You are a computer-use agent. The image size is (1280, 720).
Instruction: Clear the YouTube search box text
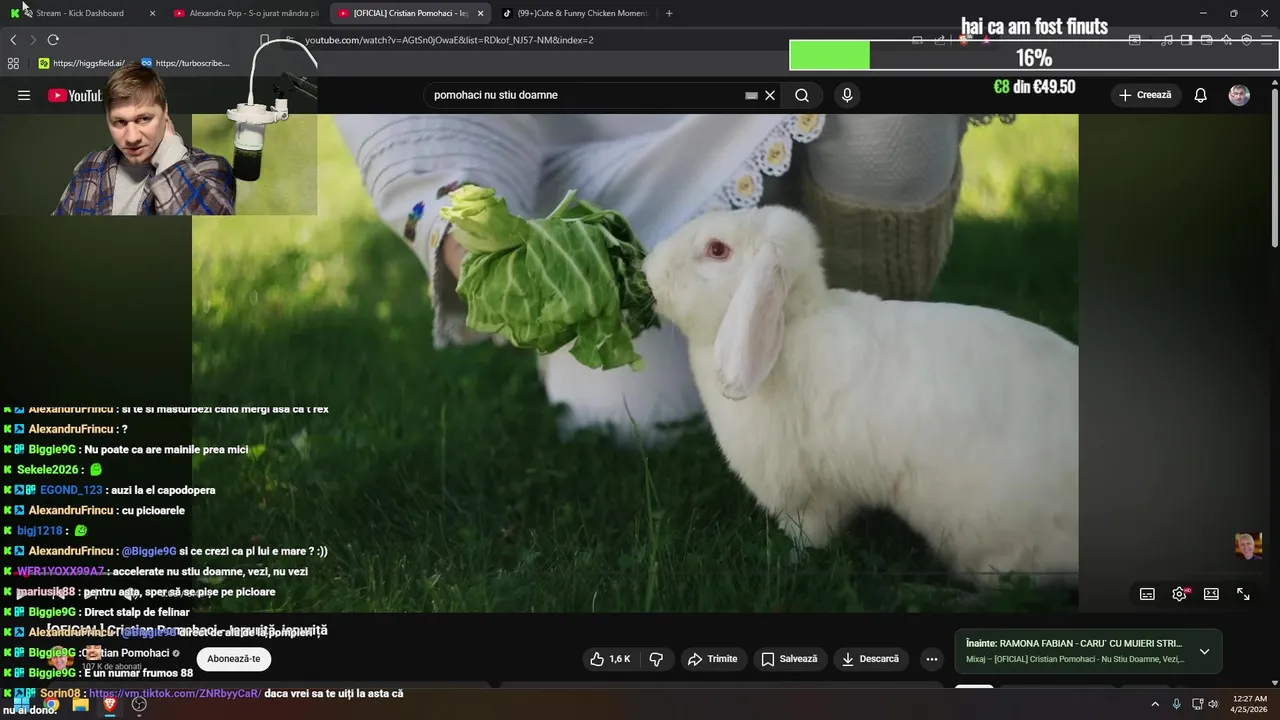(770, 95)
